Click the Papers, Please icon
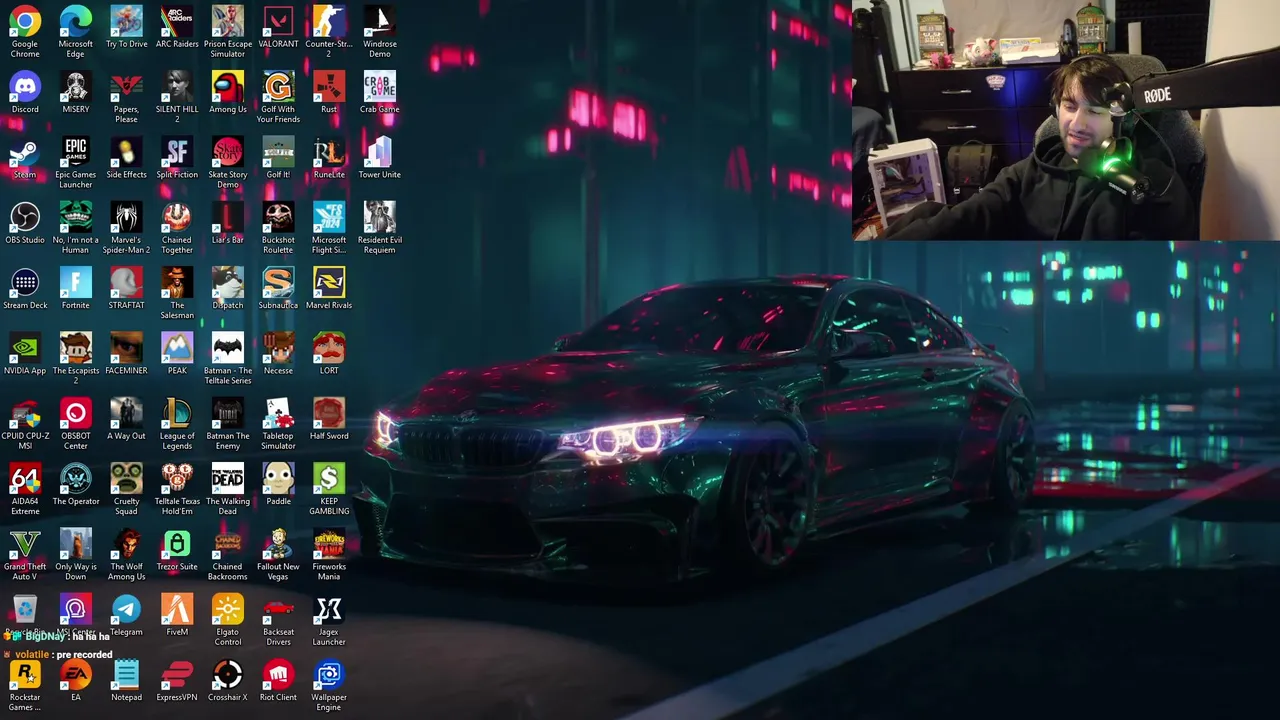 click(126, 87)
